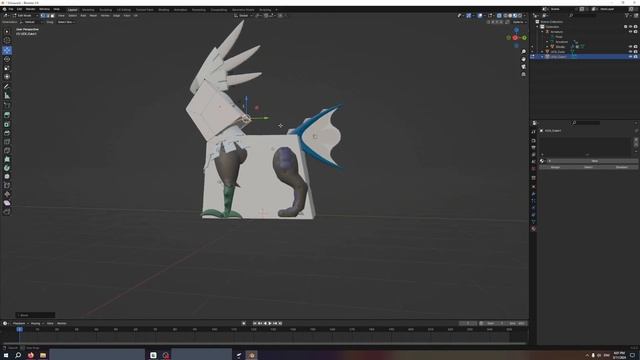Open the Material properties tab icon
640x360 pixels.
533,229
